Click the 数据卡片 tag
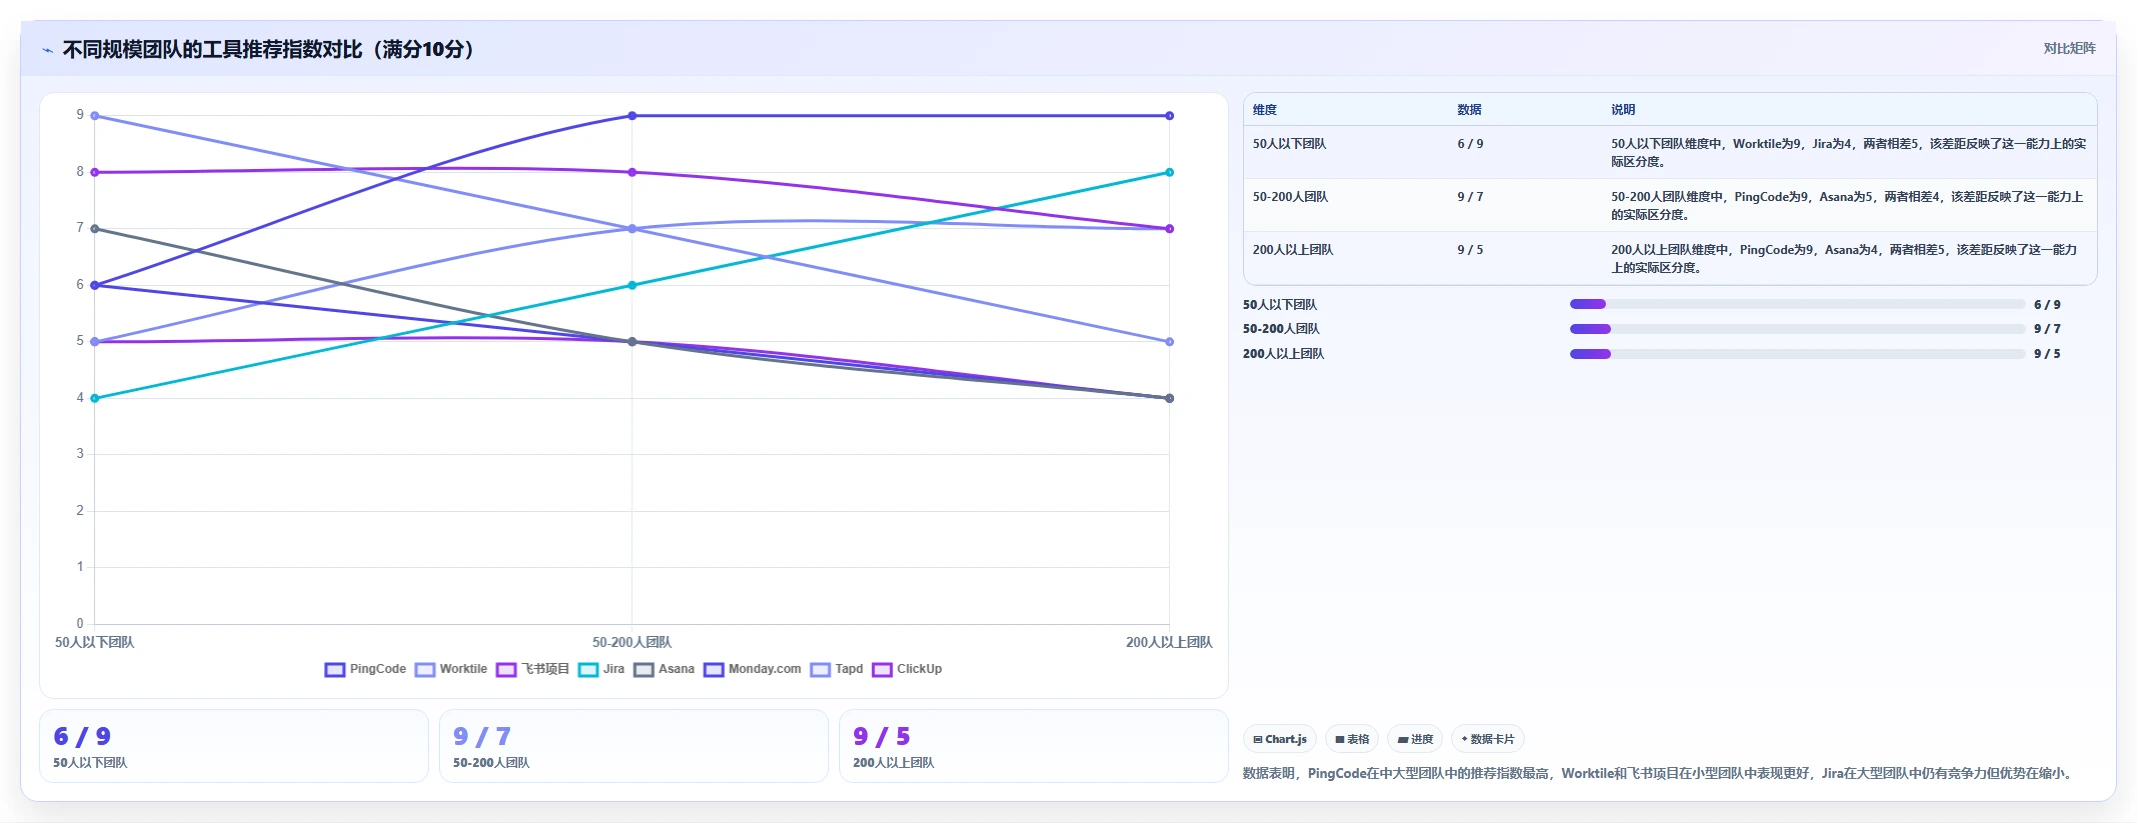 coord(1488,739)
